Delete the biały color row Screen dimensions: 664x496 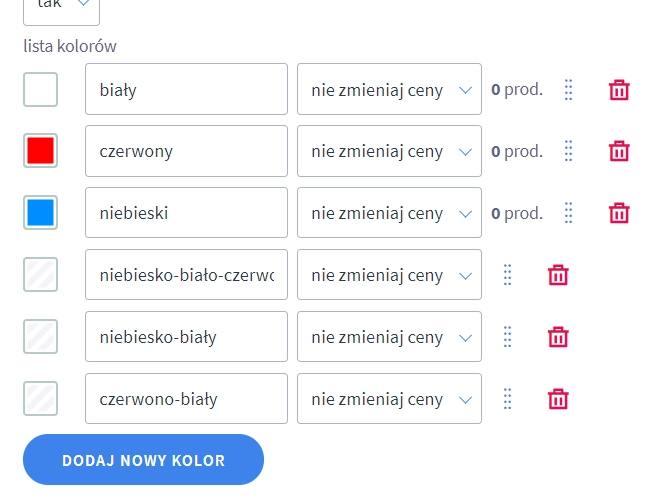(x=619, y=90)
